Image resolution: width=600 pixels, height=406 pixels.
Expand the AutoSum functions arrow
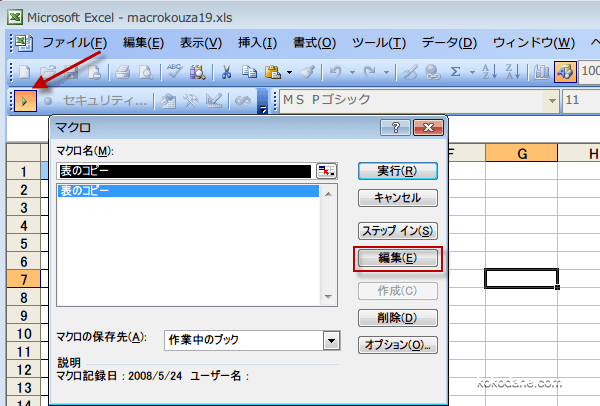pyautogui.click(x=472, y=72)
